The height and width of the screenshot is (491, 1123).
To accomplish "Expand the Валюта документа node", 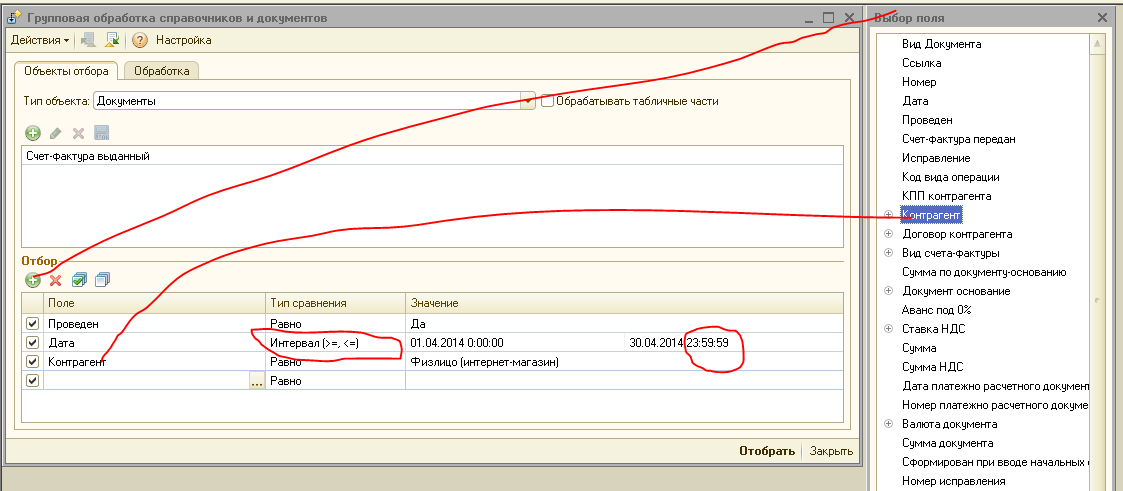I will pyautogui.click(x=889, y=424).
